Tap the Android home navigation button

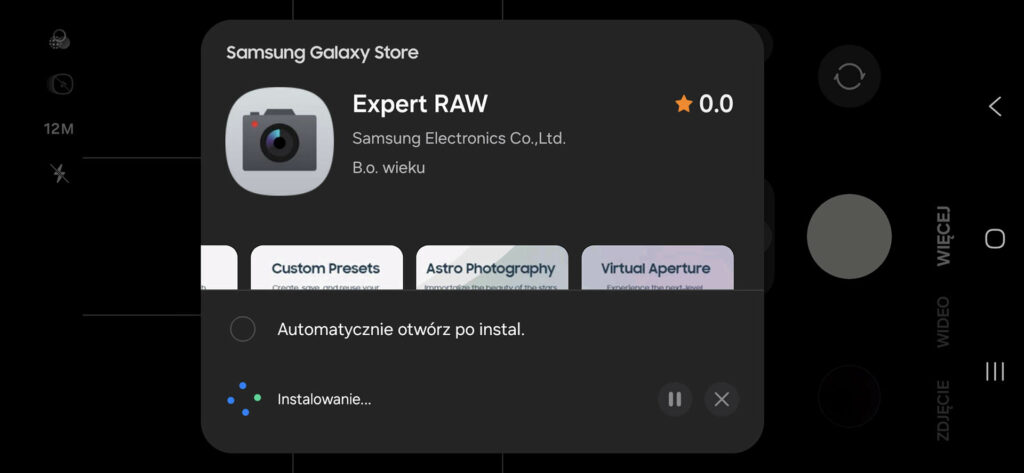(995, 239)
